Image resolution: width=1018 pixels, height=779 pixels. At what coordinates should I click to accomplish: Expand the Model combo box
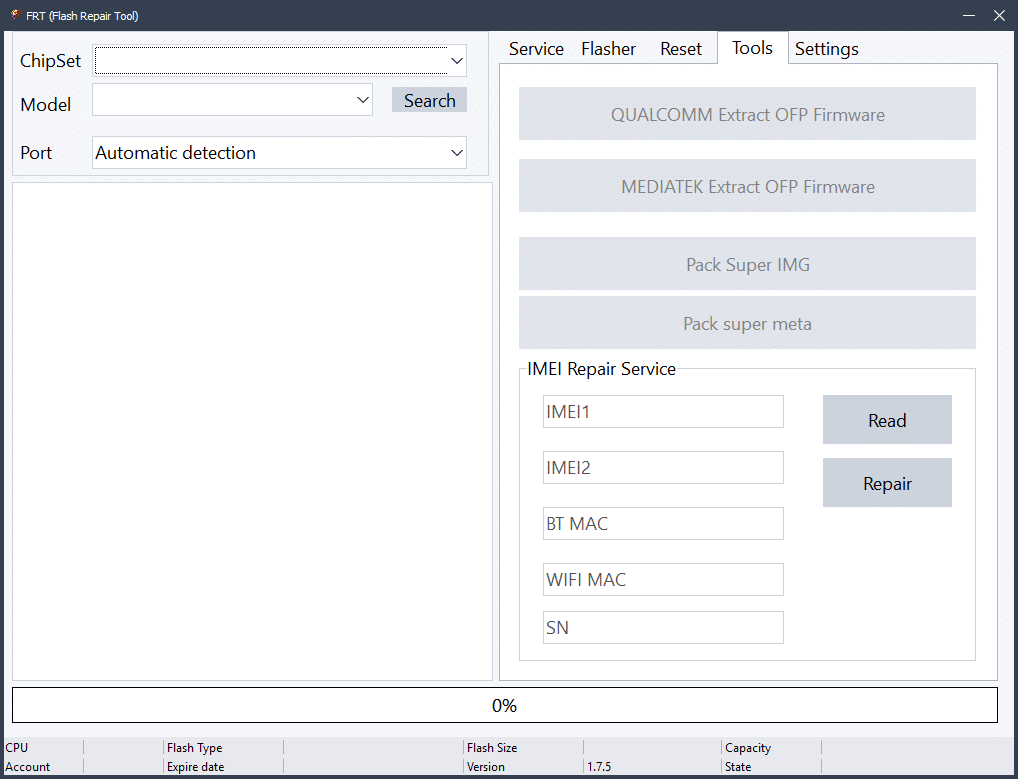(232, 100)
